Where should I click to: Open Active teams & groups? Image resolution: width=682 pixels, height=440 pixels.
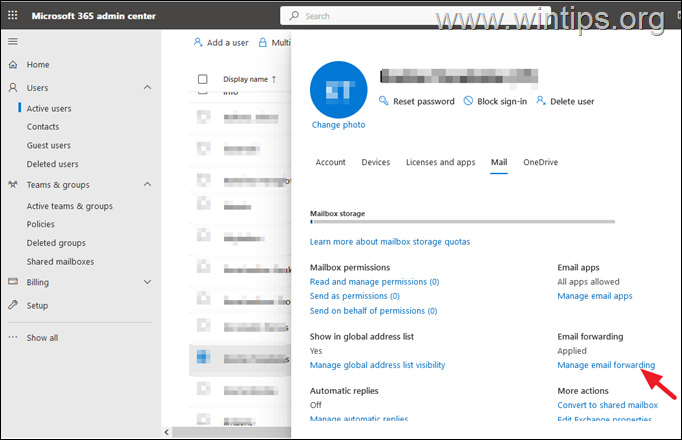[x=70, y=206]
